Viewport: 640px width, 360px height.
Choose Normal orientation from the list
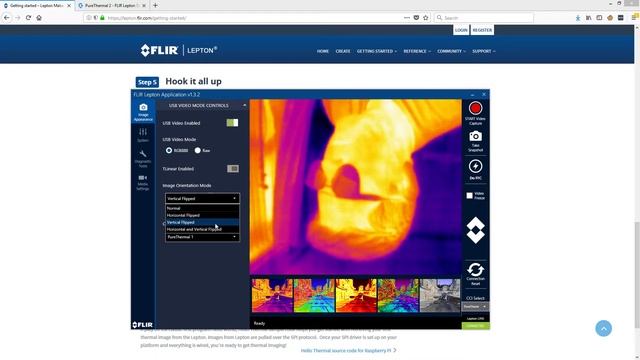click(202, 208)
